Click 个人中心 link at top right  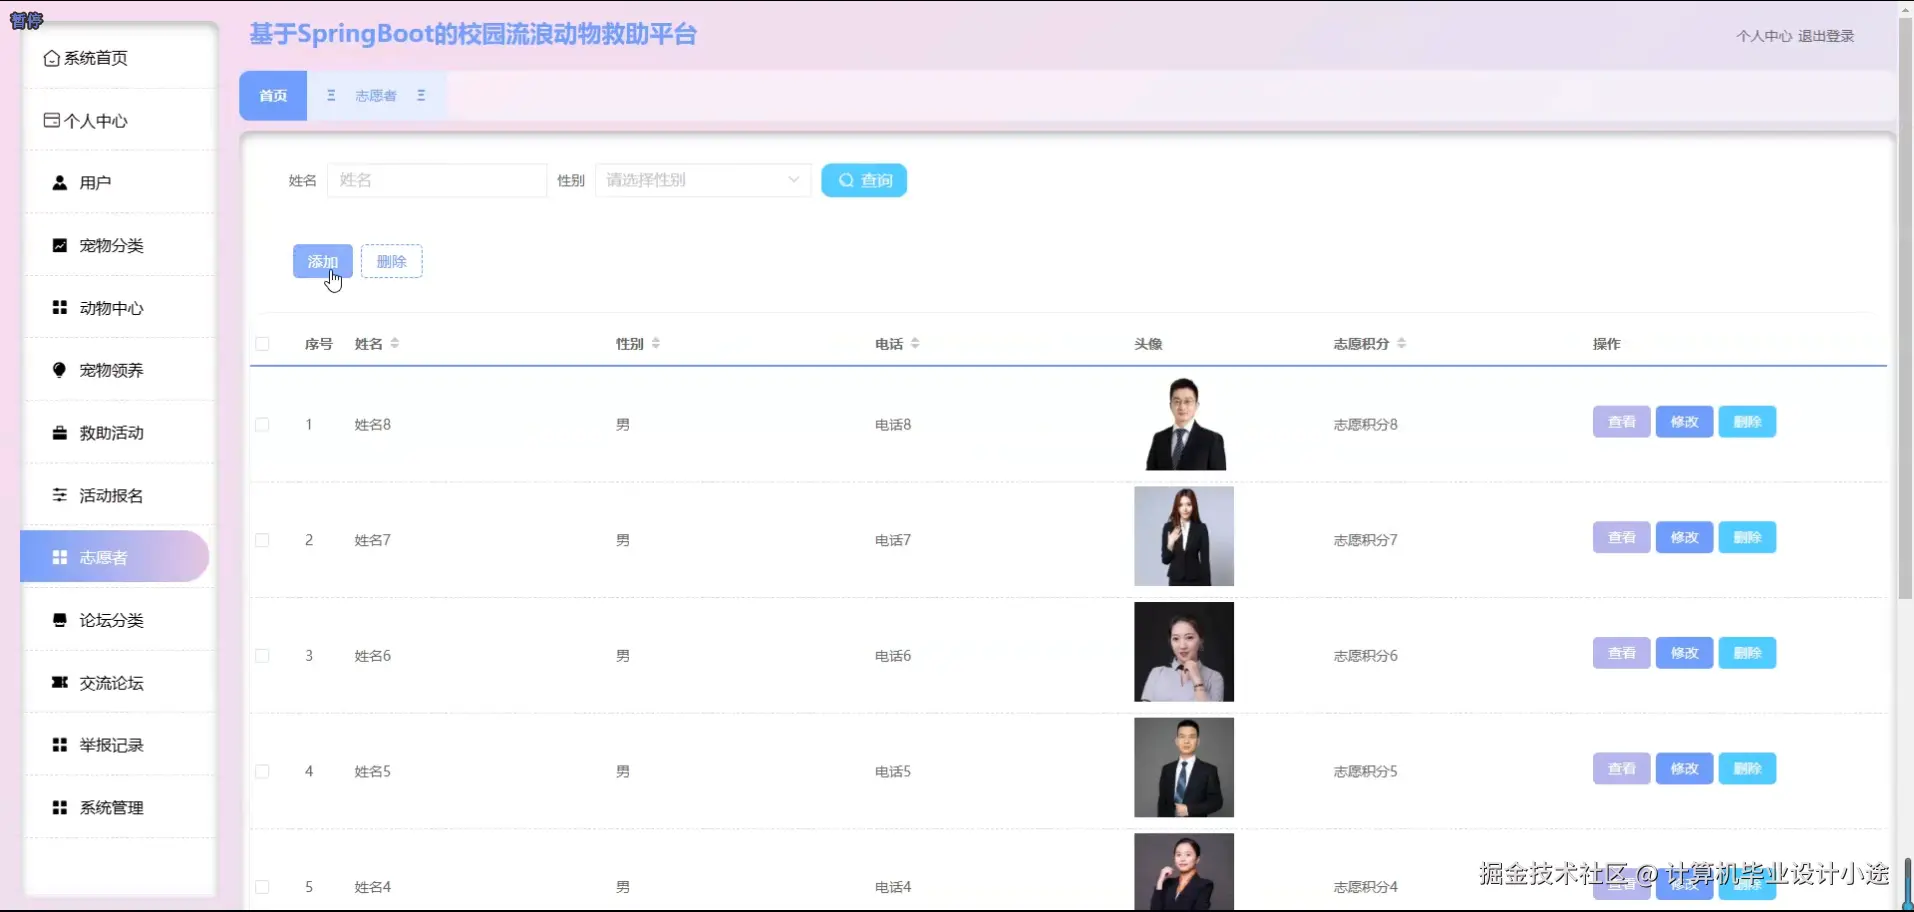1764,36
